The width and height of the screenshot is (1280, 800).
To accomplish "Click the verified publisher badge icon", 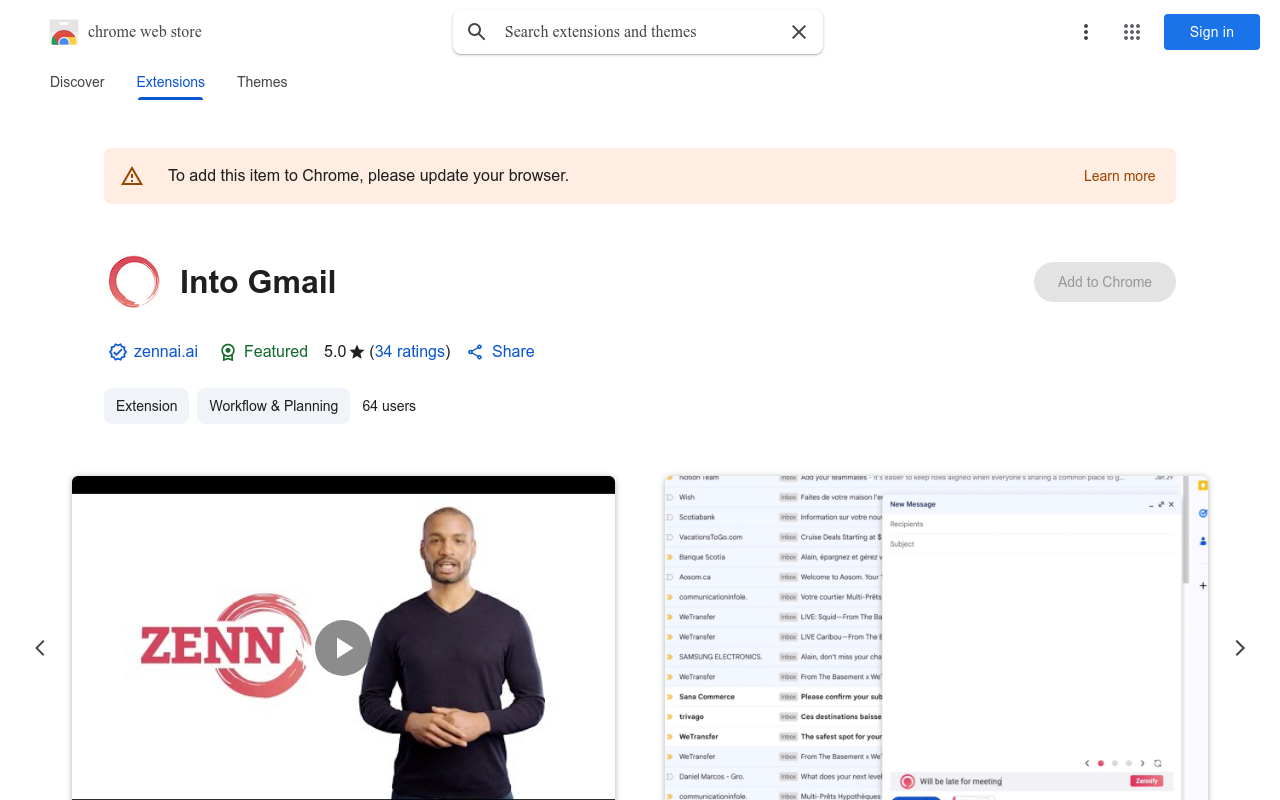I will 118,352.
